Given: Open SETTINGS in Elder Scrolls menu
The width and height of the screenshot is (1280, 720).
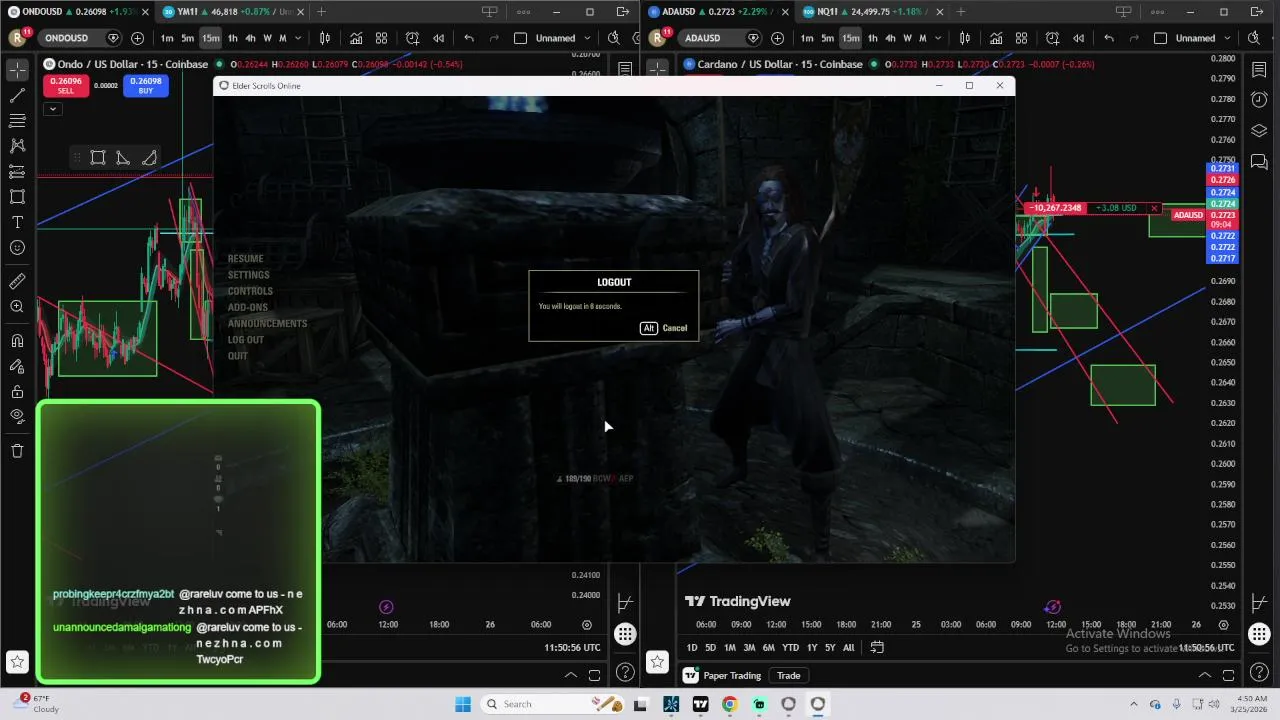Looking at the screenshot, I should pyautogui.click(x=248, y=275).
